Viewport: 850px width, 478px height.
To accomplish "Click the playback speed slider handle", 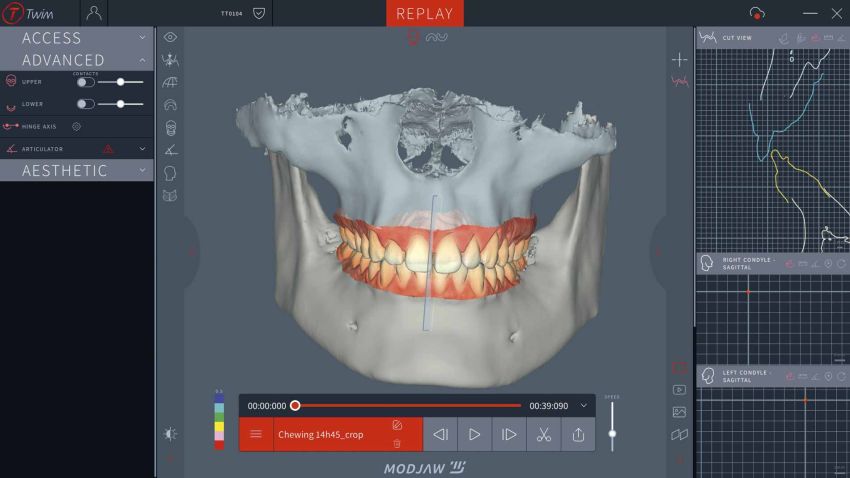I will [x=612, y=433].
